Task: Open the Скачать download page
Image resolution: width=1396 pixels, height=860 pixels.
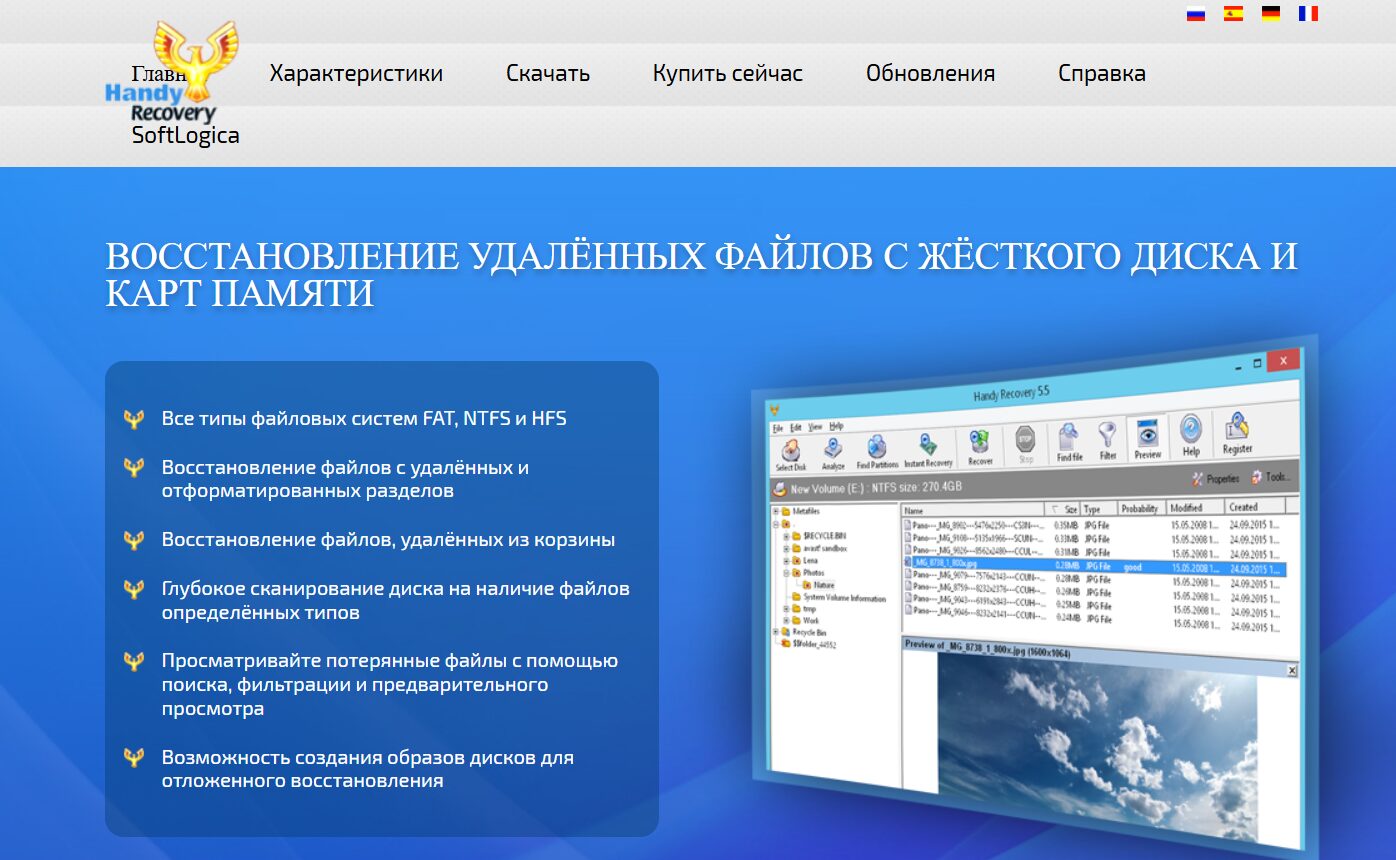Action: coord(548,72)
